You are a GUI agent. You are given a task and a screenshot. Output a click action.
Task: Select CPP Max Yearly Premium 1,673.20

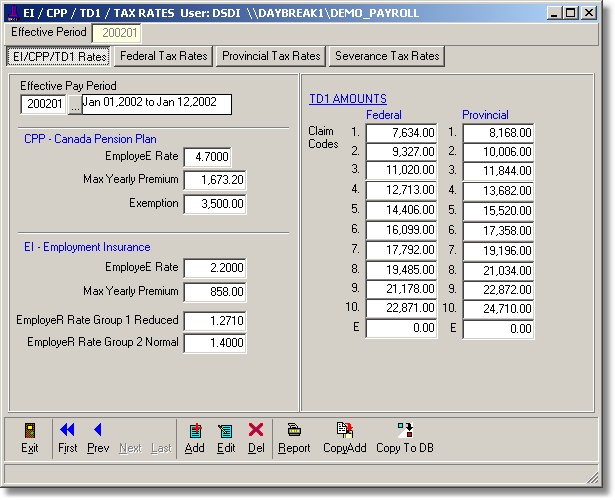[215, 180]
